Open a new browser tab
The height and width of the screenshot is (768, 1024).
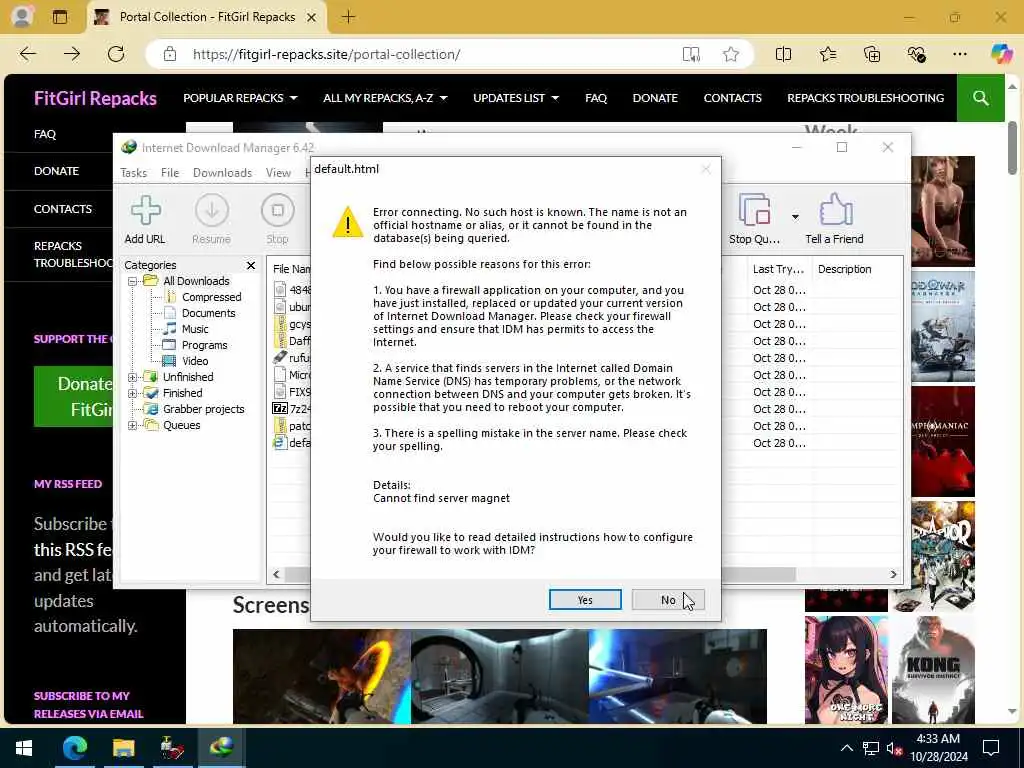(x=349, y=17)
